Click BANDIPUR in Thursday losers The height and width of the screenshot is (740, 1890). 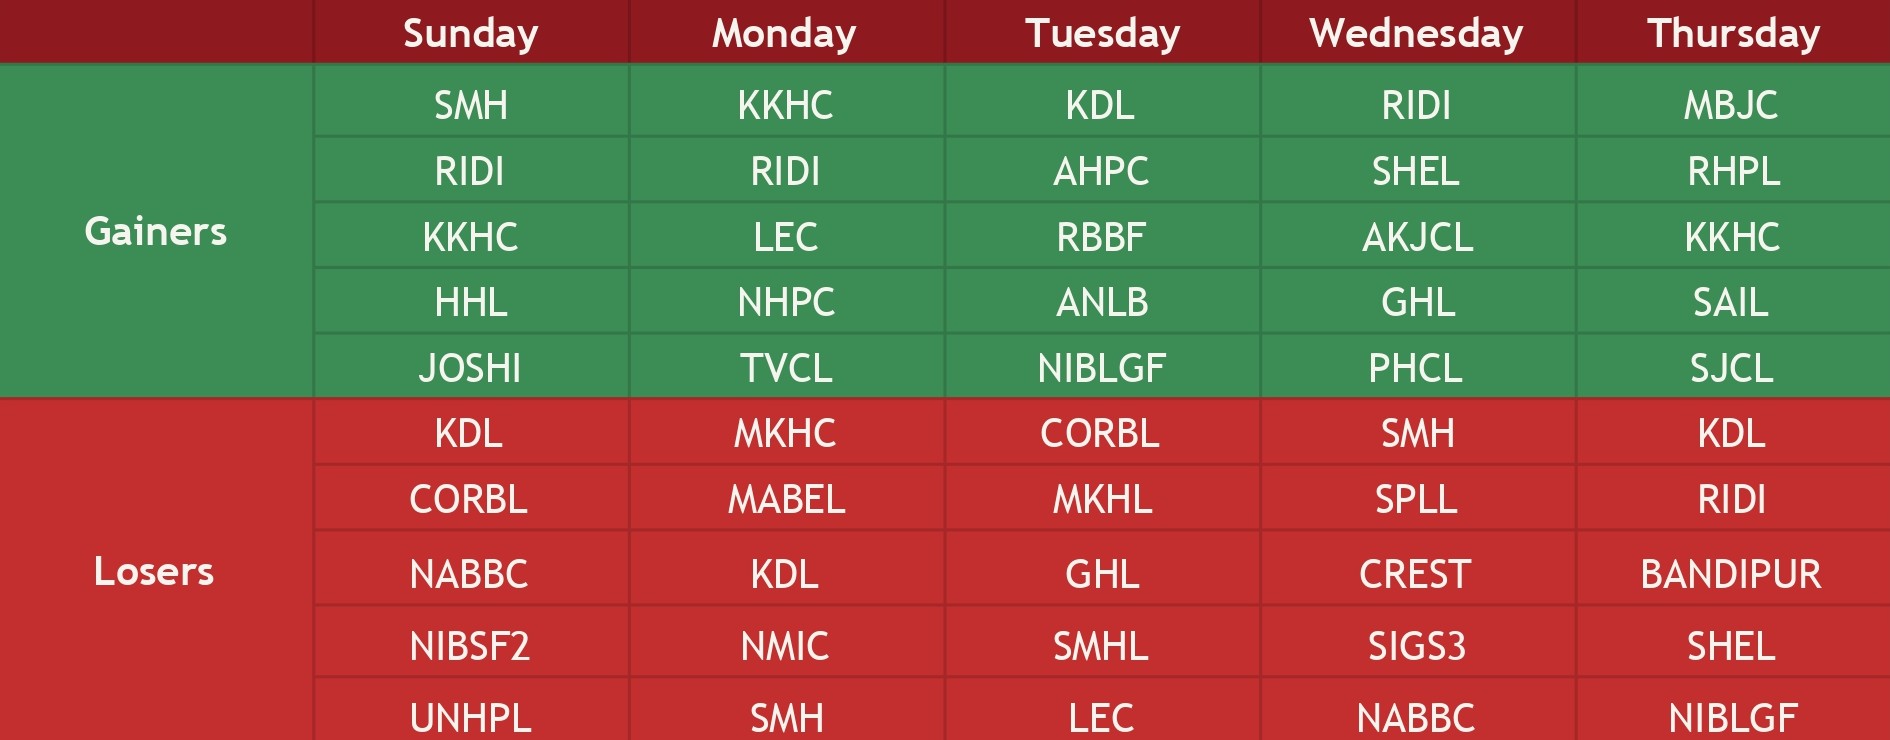pyautogui.click(x=1731, y=574)
